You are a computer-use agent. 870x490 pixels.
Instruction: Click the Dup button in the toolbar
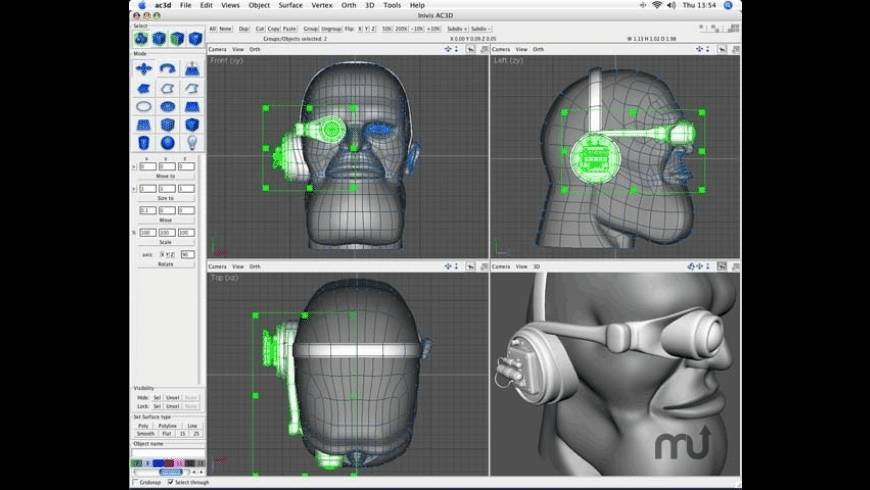click(x=244, y=29)
